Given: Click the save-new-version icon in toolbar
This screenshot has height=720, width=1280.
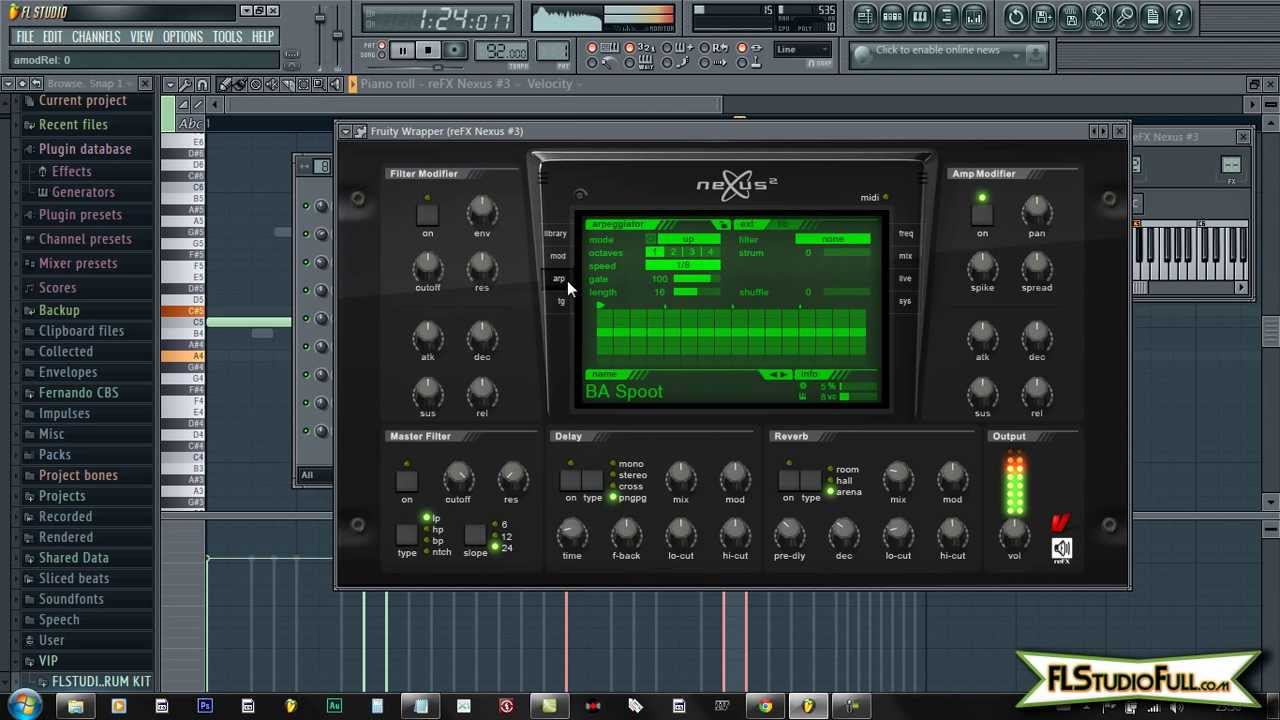Looking at the screenshot, I should [1043, 17].
